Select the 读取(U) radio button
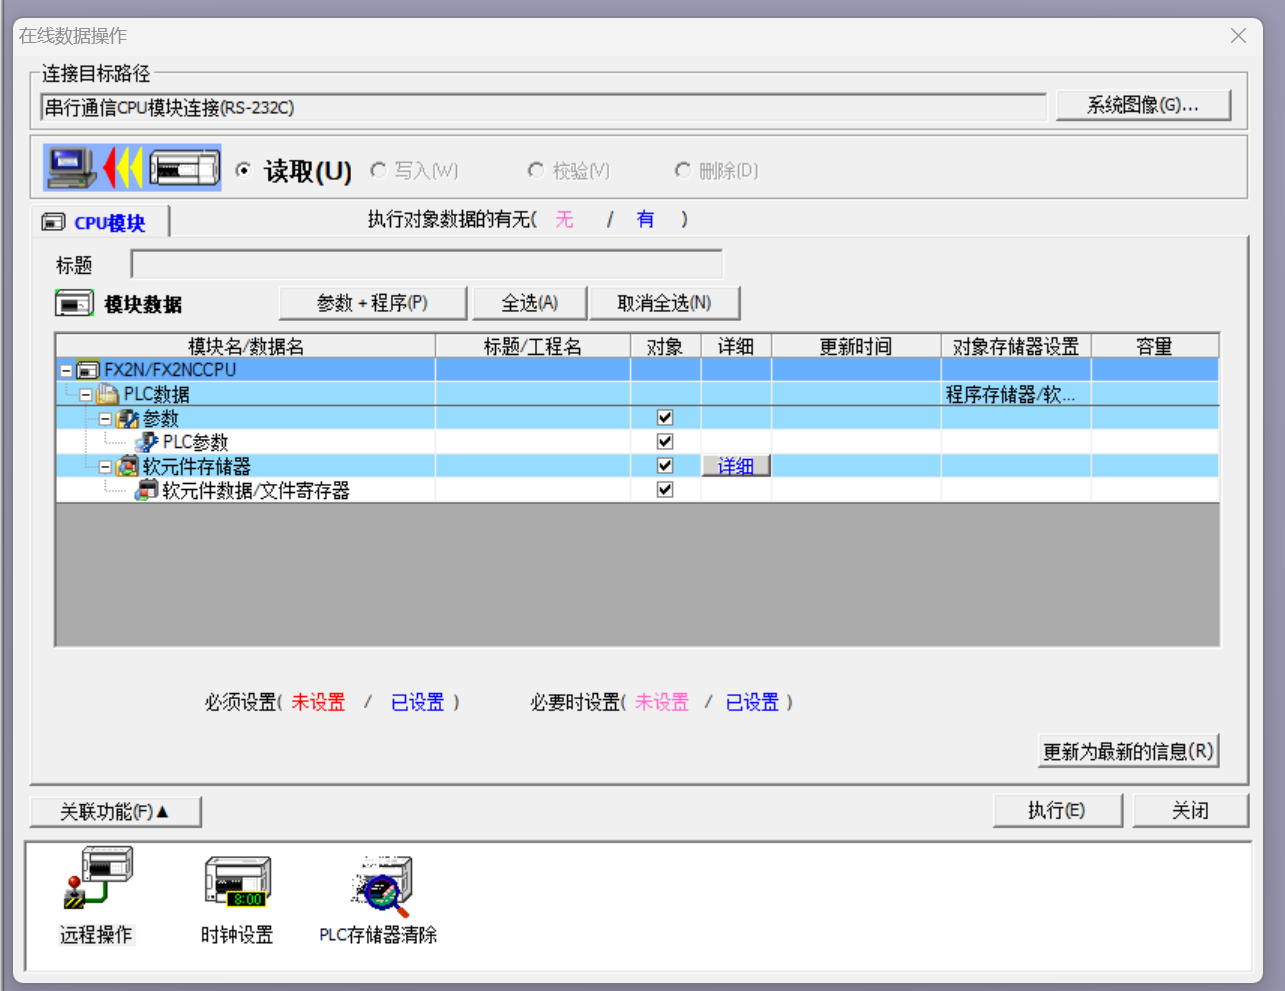The image size is (1285, 991). pos(243,171)
